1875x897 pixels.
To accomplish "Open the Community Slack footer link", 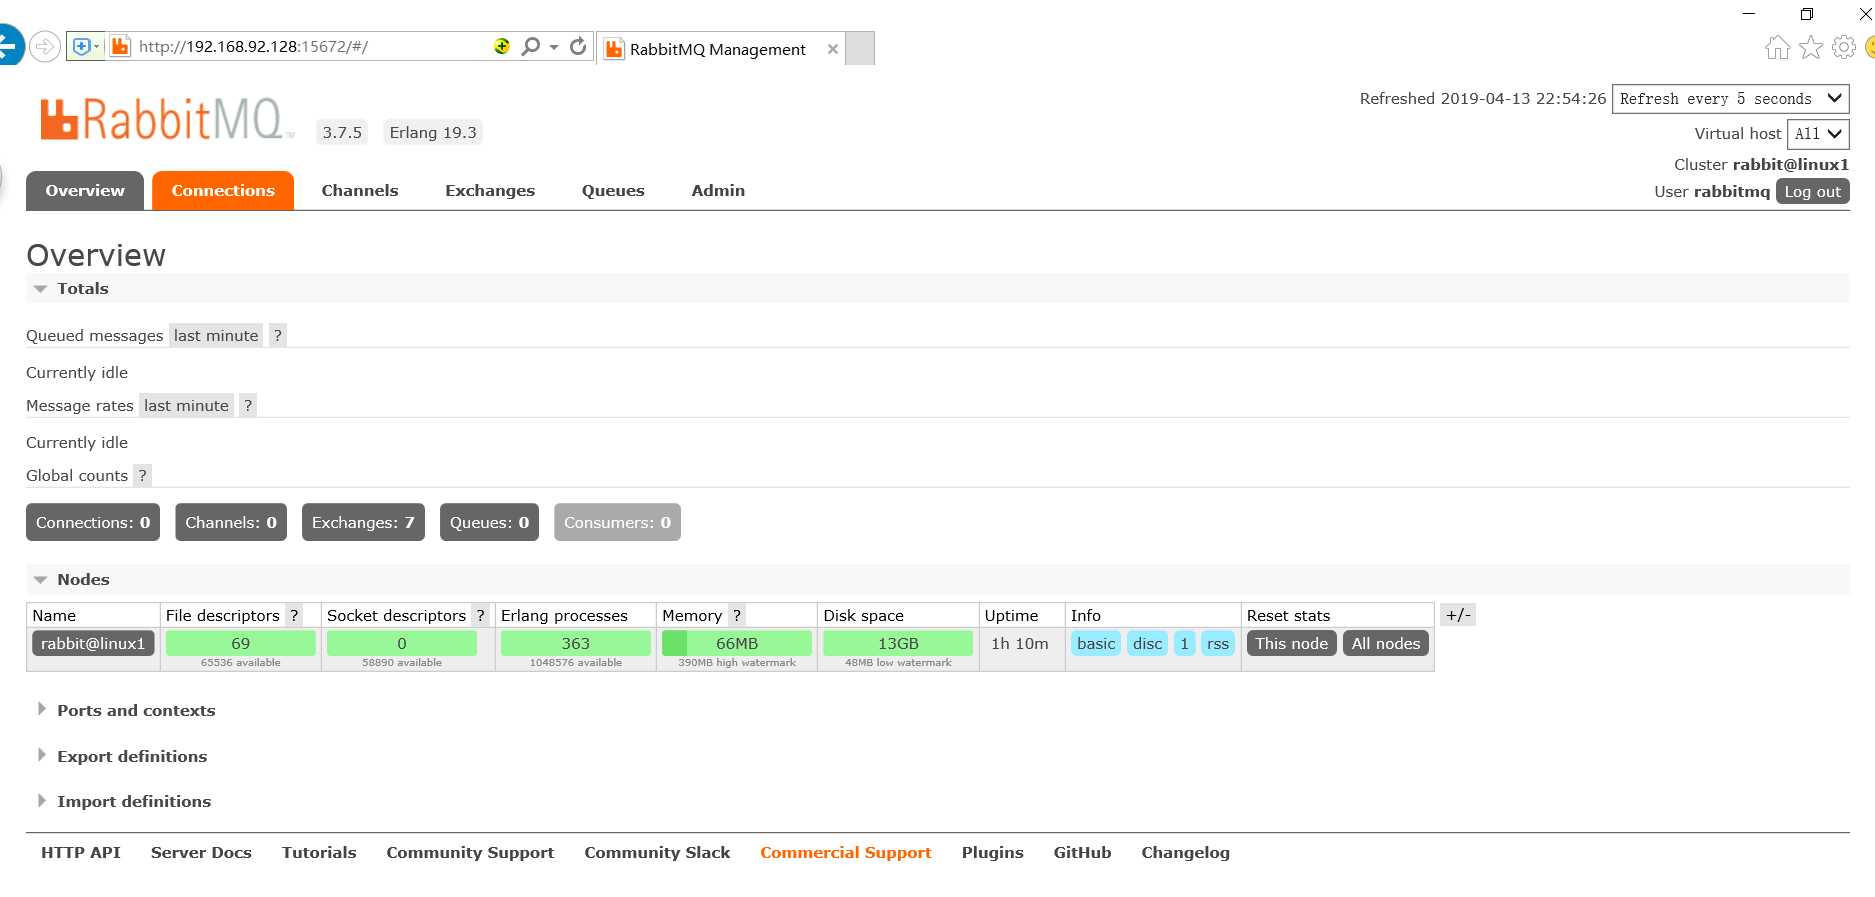I will tap(657, 853).
